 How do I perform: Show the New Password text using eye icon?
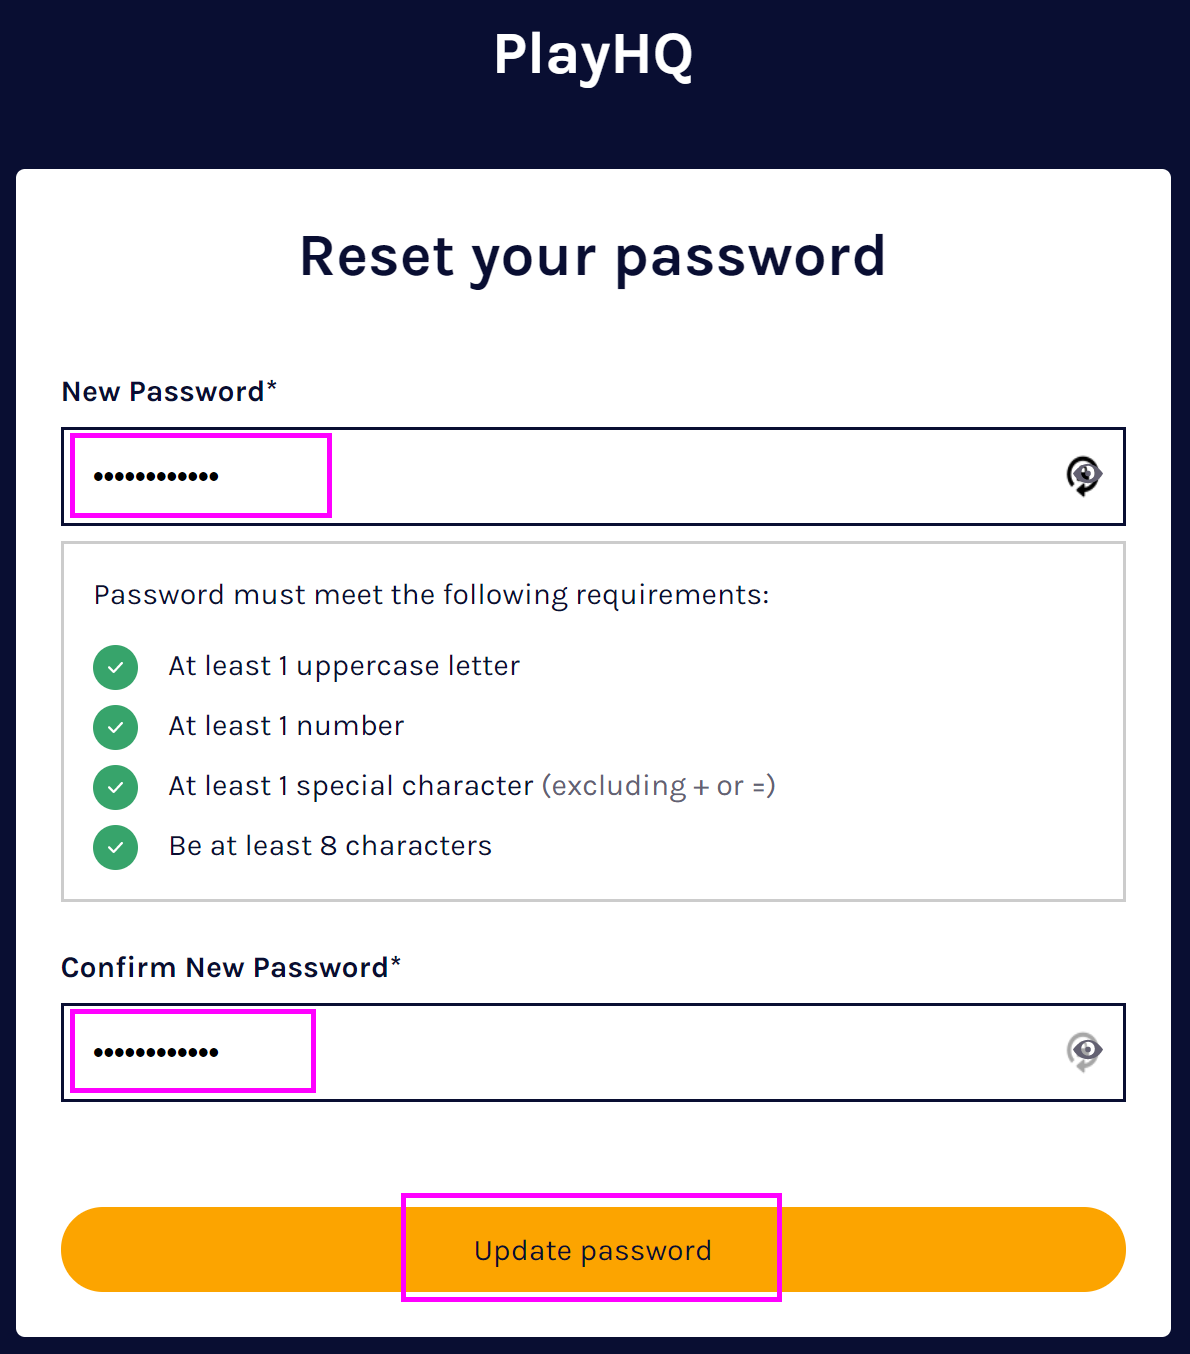(1083, 475)
